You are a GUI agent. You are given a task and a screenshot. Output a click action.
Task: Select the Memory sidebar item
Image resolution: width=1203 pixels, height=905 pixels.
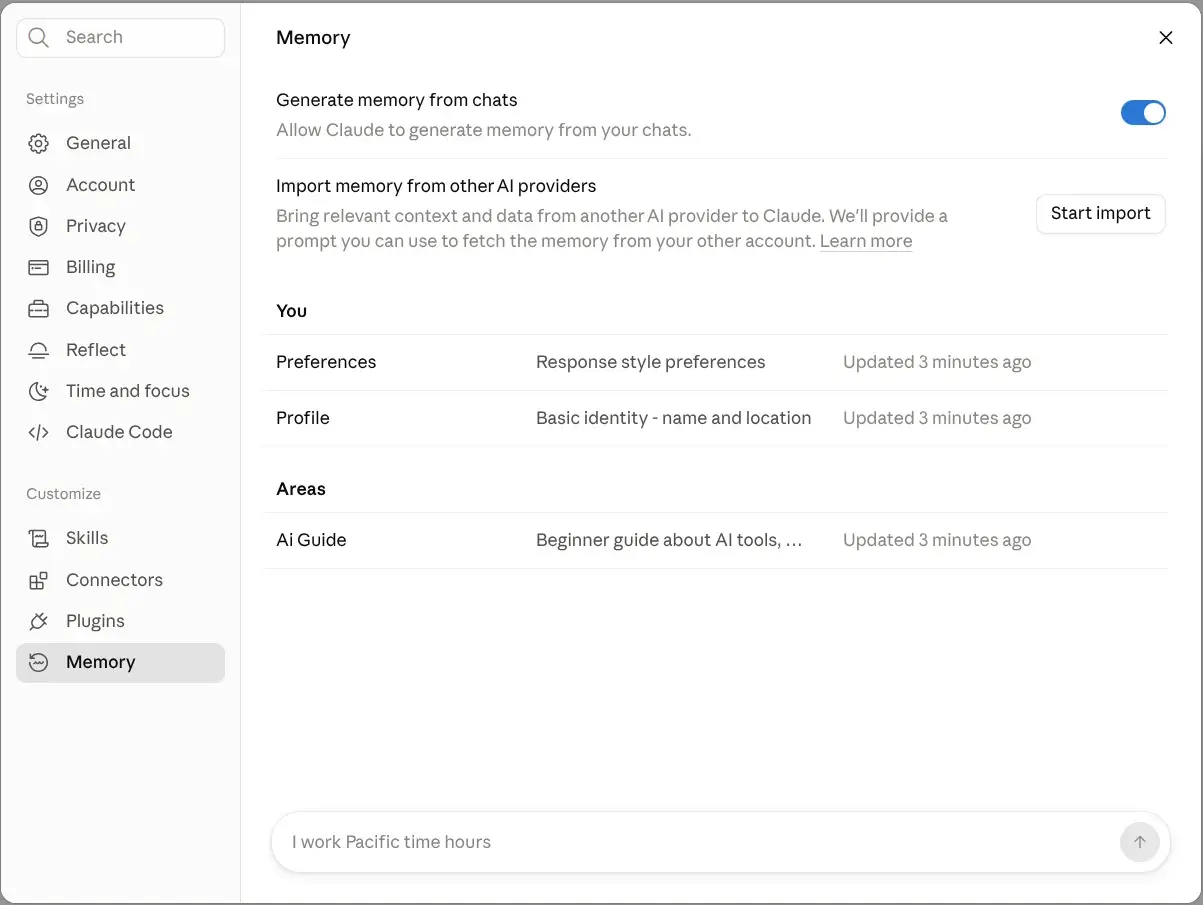pos(120,662)
